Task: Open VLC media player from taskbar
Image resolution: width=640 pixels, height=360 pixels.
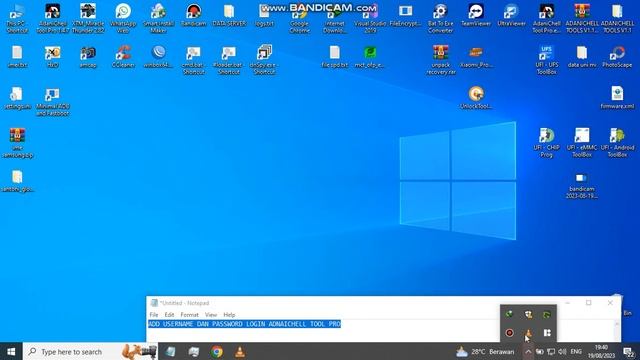Action: [x=240, y=351]
